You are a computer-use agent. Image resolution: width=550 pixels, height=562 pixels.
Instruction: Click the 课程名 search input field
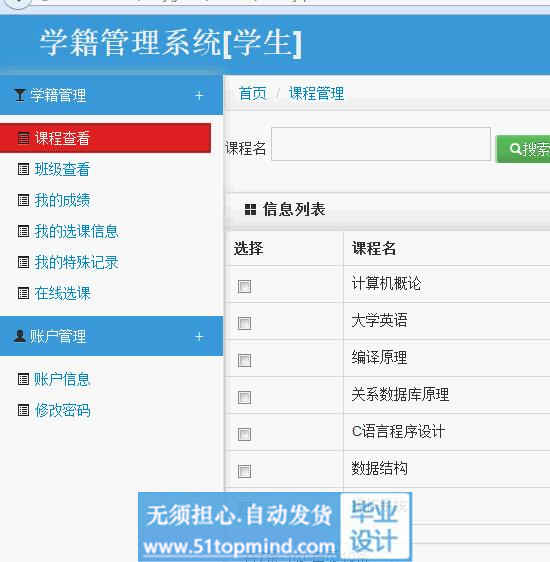381,144
